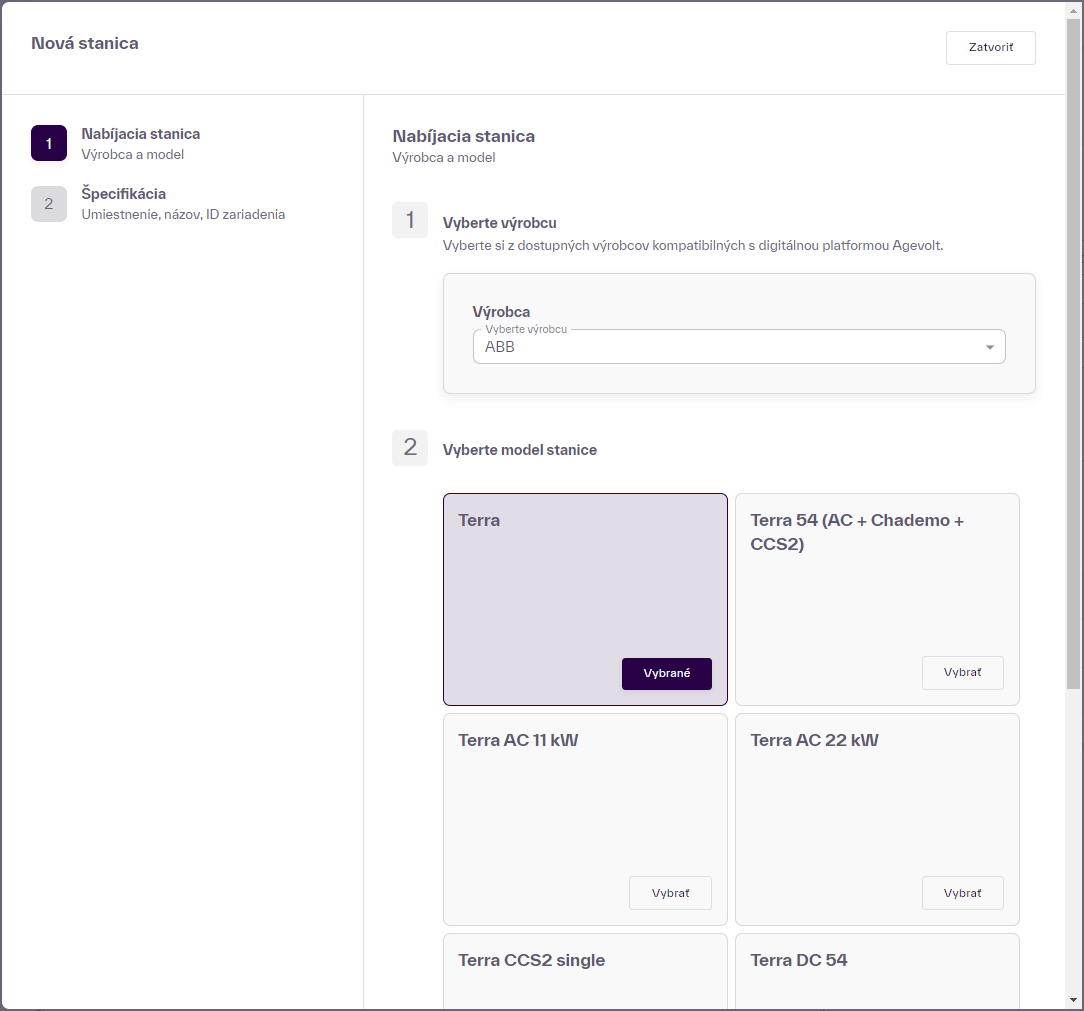
Task: Choose Terra AC 11 kW with Vybrať
Action: (x=670, y=893)
